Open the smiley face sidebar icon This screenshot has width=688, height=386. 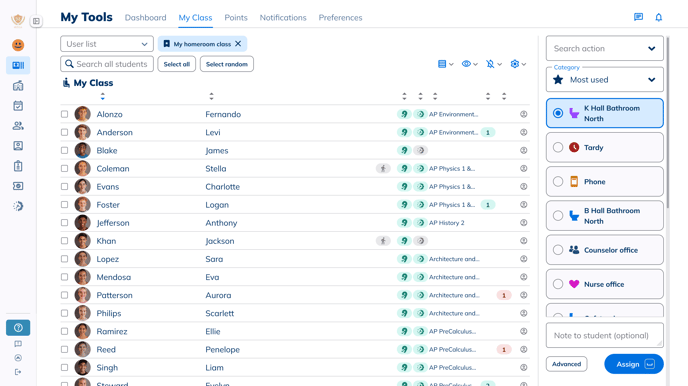(18, 45)
